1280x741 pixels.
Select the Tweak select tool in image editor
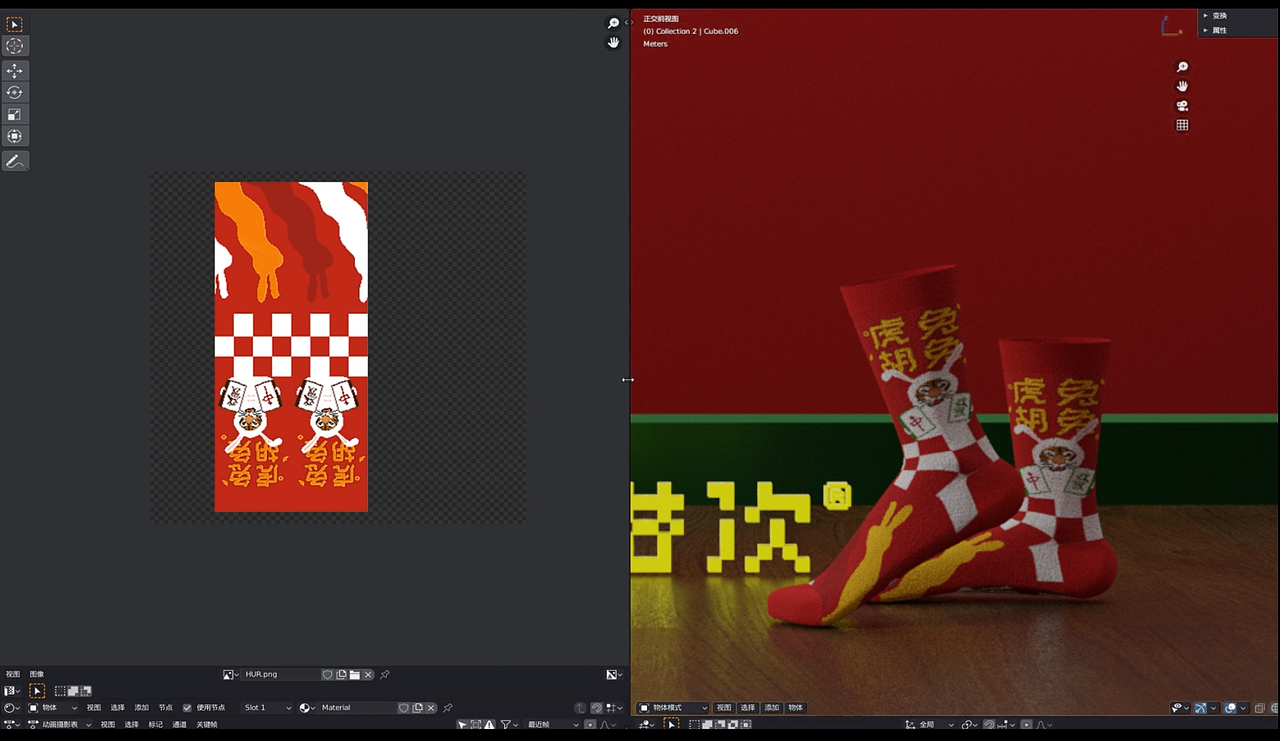(x=14, y=24)
